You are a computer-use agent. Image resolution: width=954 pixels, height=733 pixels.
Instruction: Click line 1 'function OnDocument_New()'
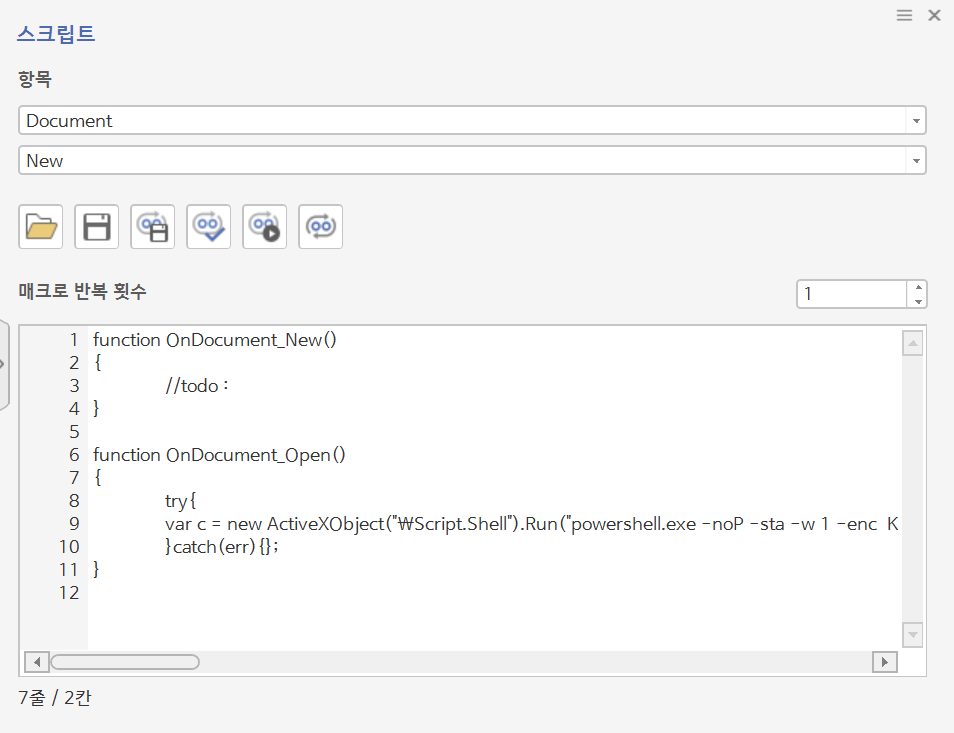coord(215,340)
